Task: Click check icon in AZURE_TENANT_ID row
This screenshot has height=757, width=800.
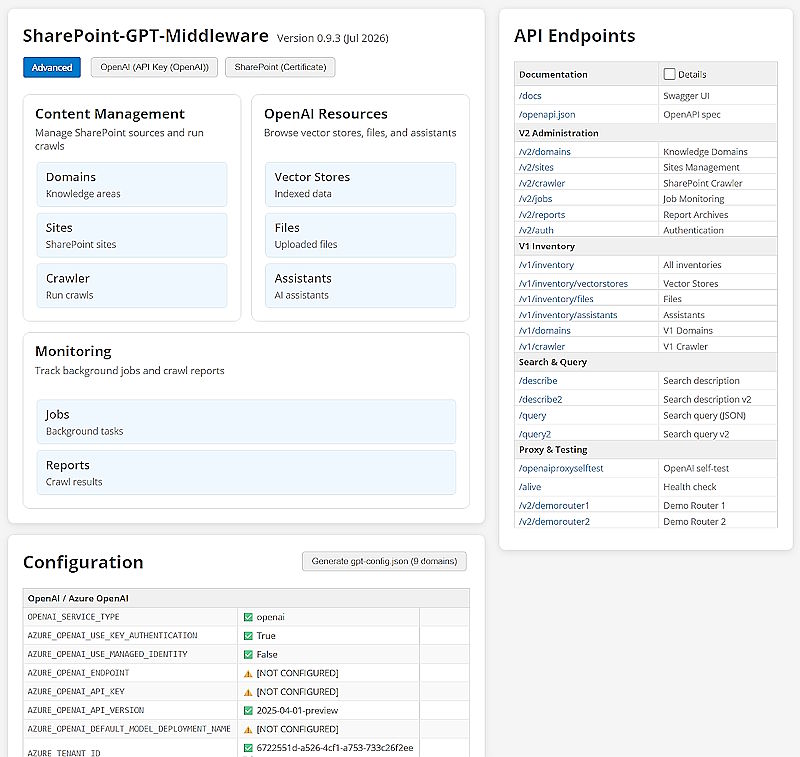Action: 248,748
